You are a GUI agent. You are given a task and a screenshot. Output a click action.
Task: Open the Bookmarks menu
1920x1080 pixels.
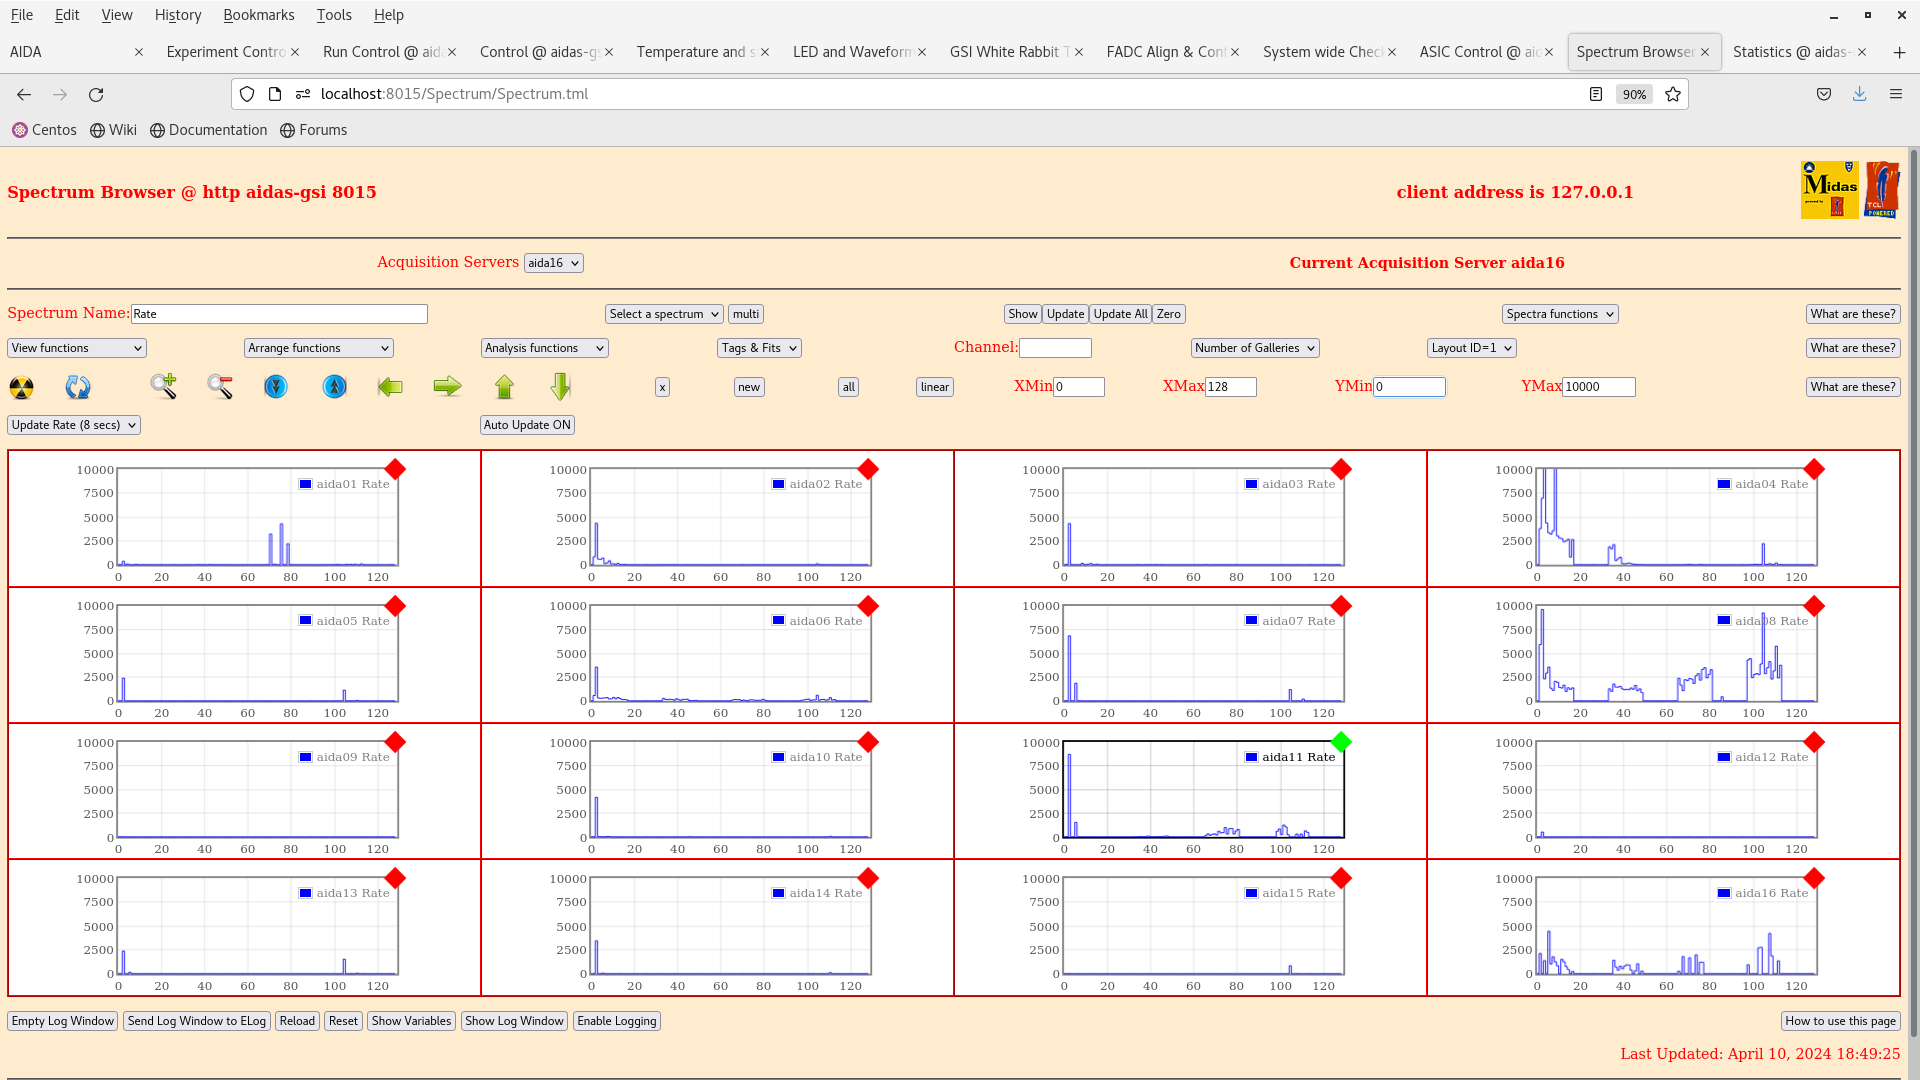click(259, 15)
